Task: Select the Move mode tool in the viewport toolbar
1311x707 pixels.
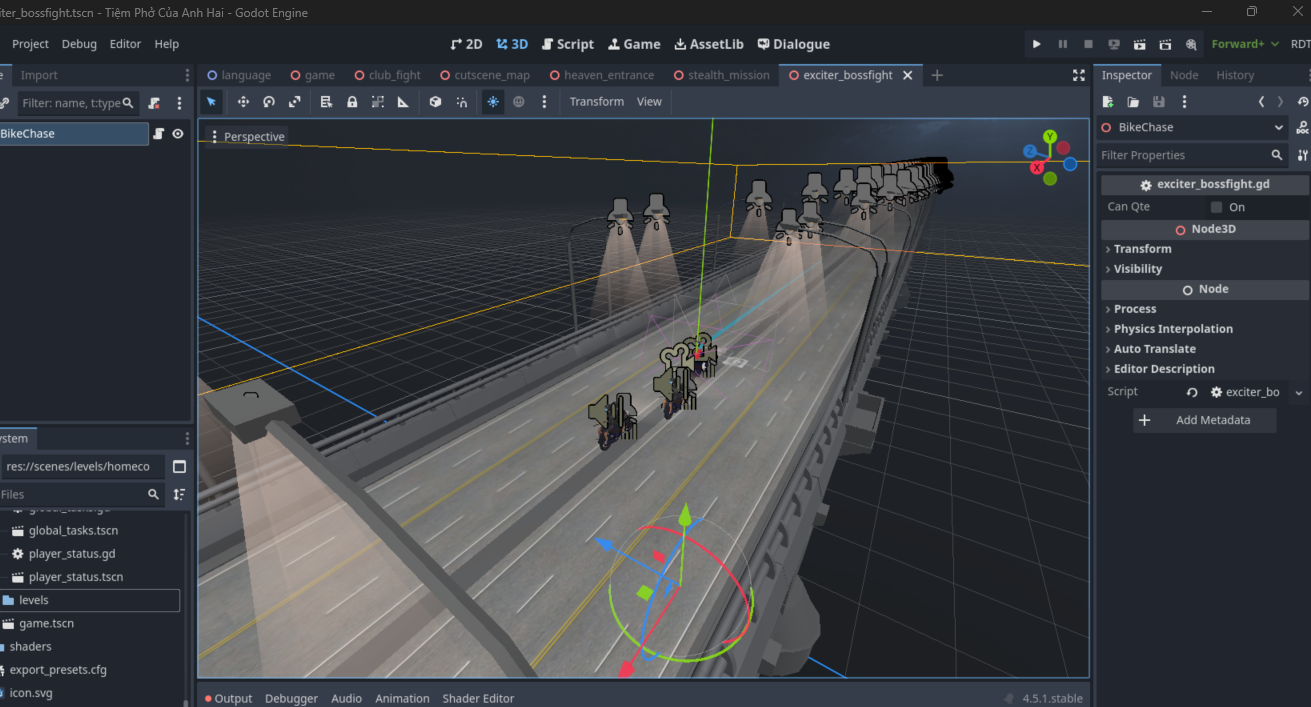Action: tap(243, 102)
